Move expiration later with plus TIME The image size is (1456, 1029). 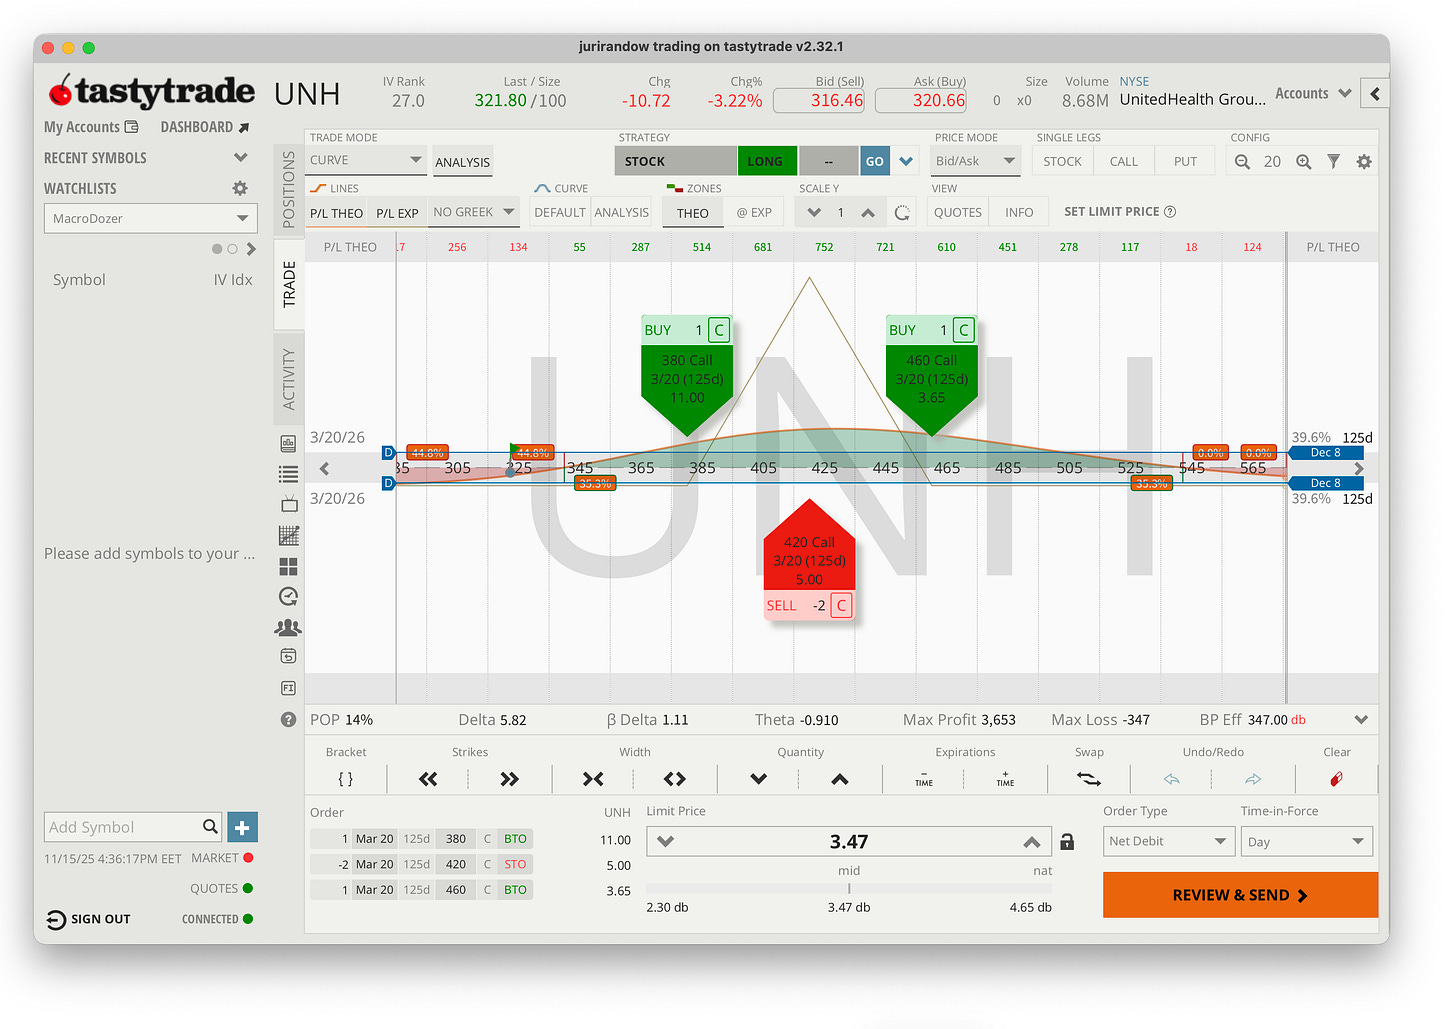1005,779
